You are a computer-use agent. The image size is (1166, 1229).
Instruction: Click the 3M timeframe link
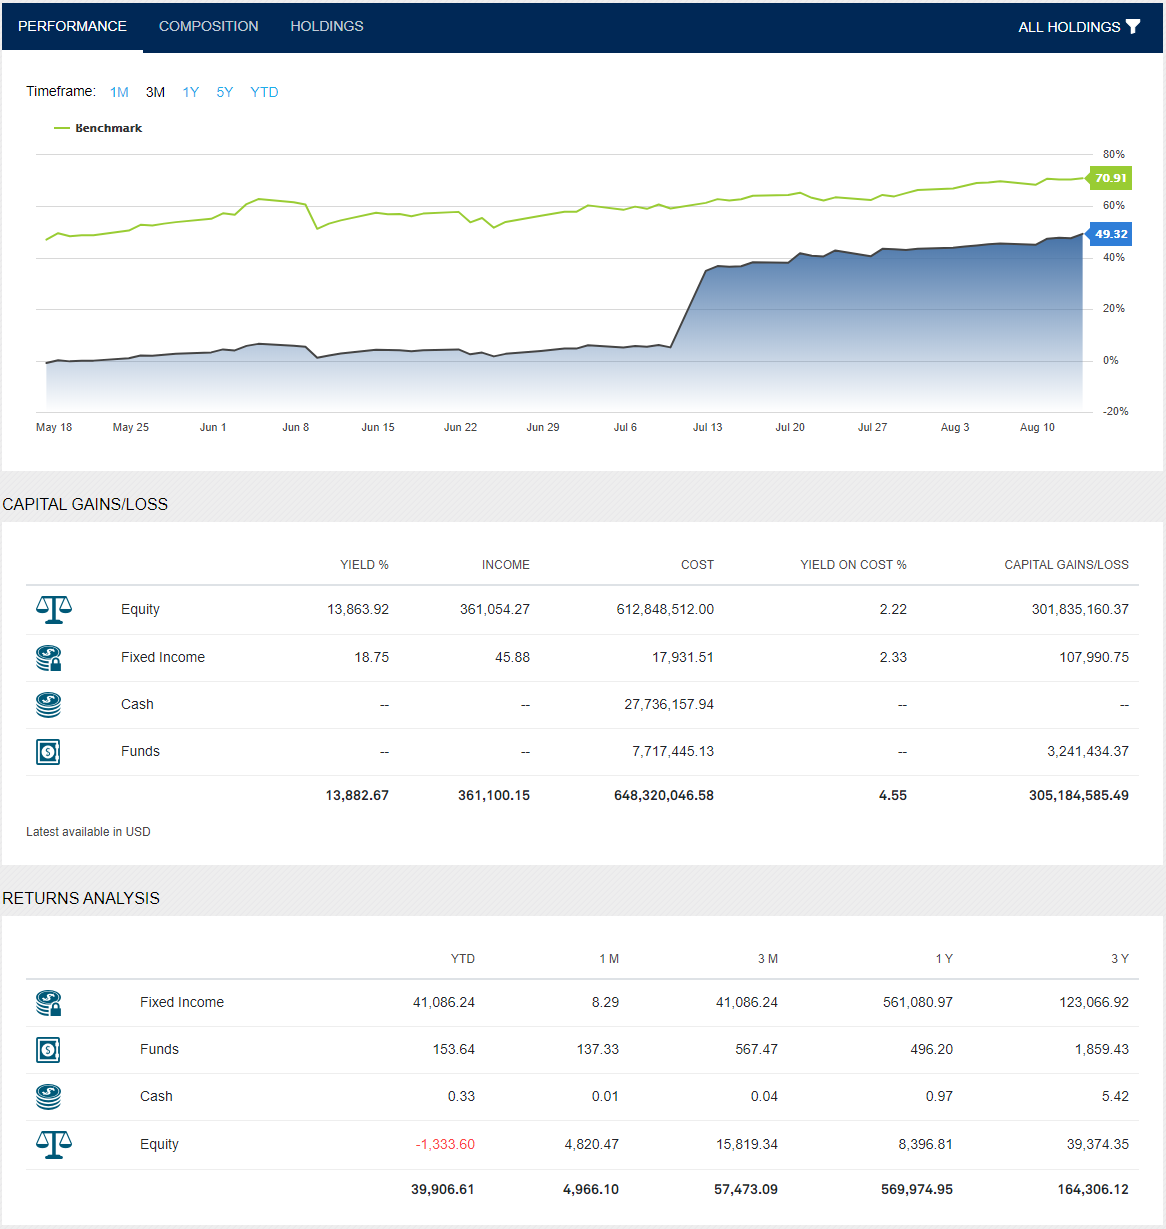(155, 91)
